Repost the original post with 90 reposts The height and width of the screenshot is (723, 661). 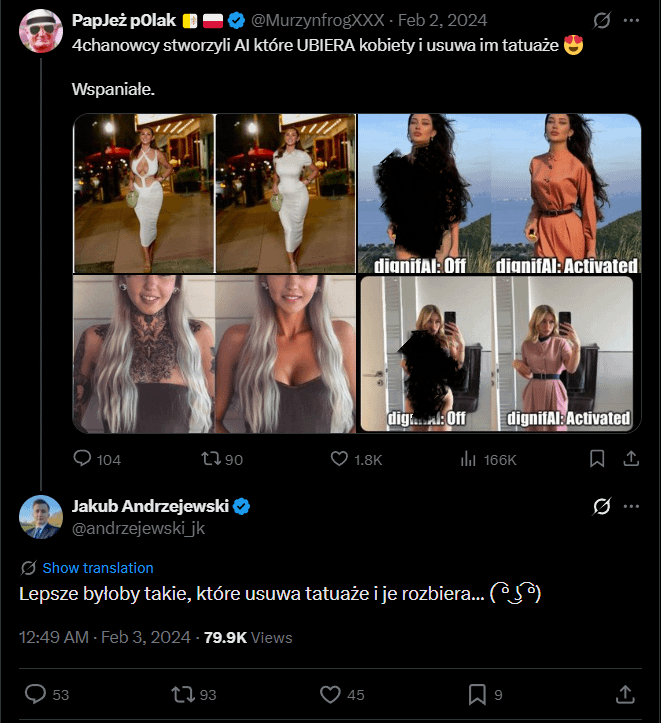point(209,459)
